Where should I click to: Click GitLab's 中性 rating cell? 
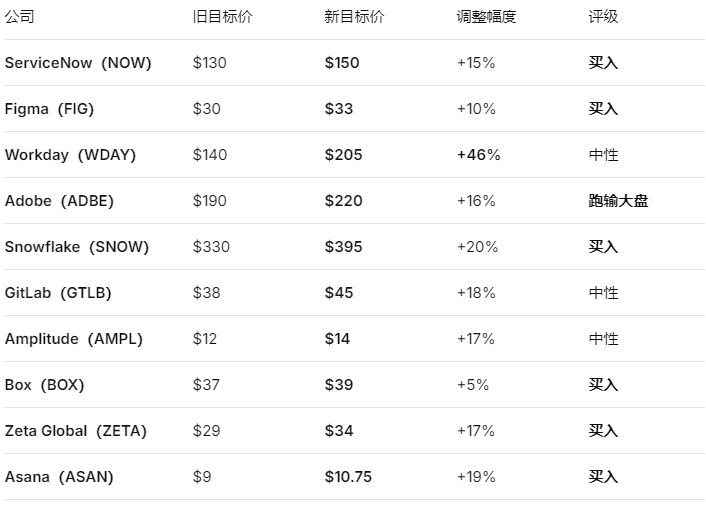coord(603,293)
